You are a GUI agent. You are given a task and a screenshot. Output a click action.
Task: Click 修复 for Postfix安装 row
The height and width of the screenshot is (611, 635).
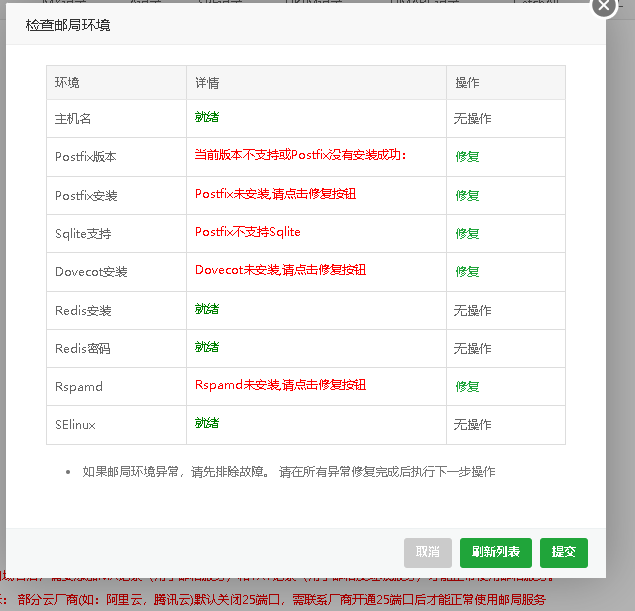467,196
